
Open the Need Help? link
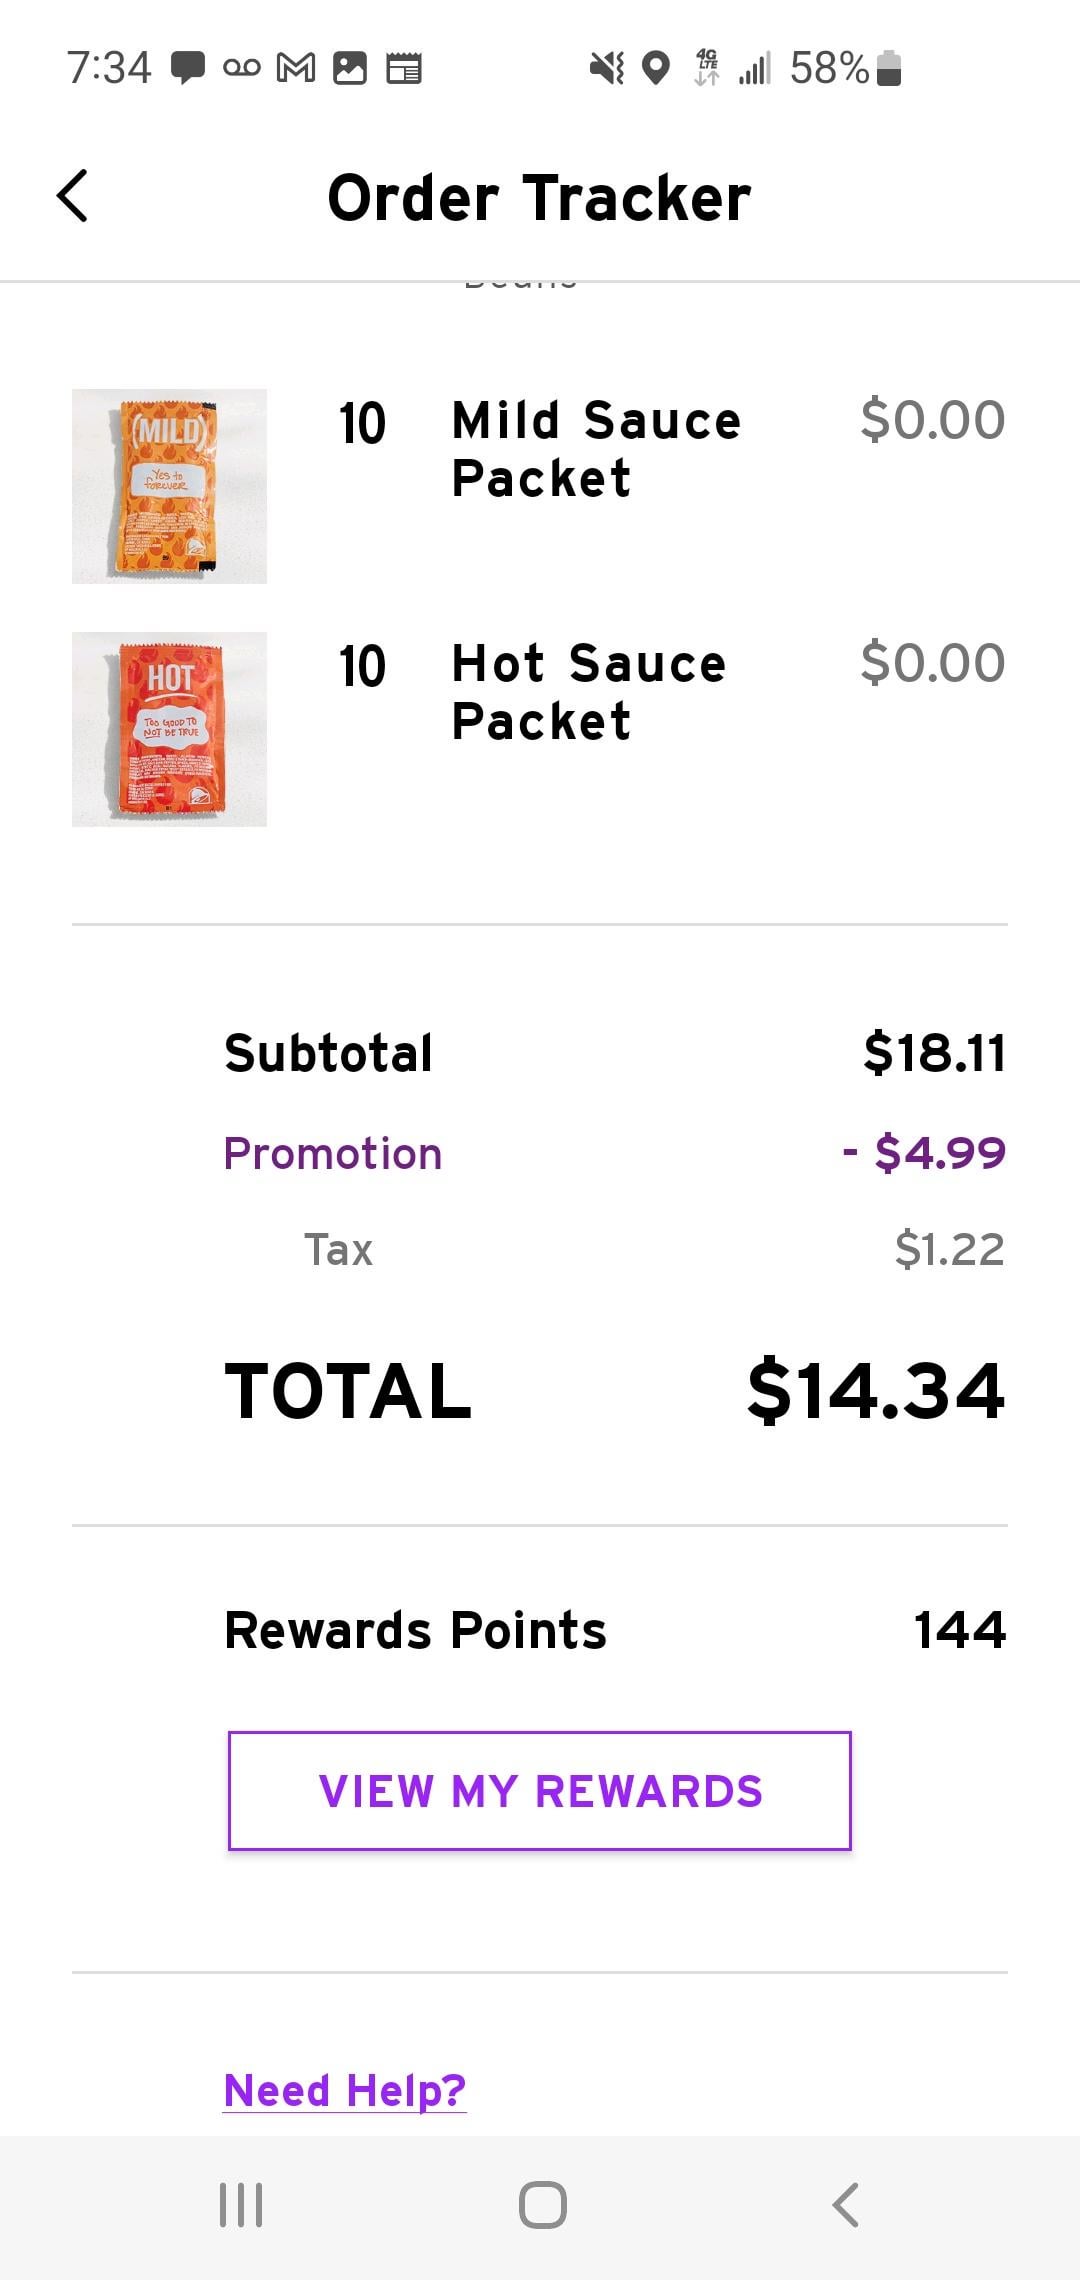pos(345,2090)
